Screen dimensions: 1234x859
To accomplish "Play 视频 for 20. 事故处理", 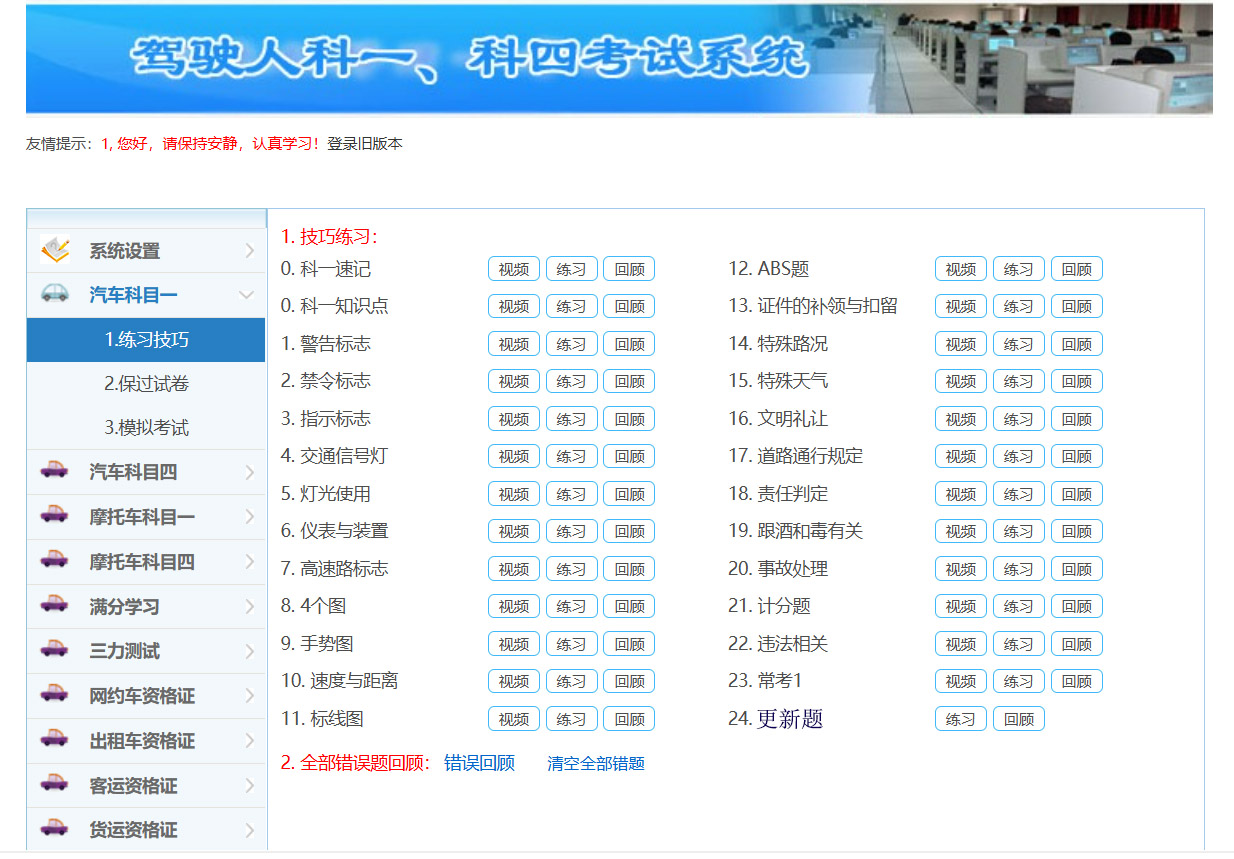I will tap(961, 569).
